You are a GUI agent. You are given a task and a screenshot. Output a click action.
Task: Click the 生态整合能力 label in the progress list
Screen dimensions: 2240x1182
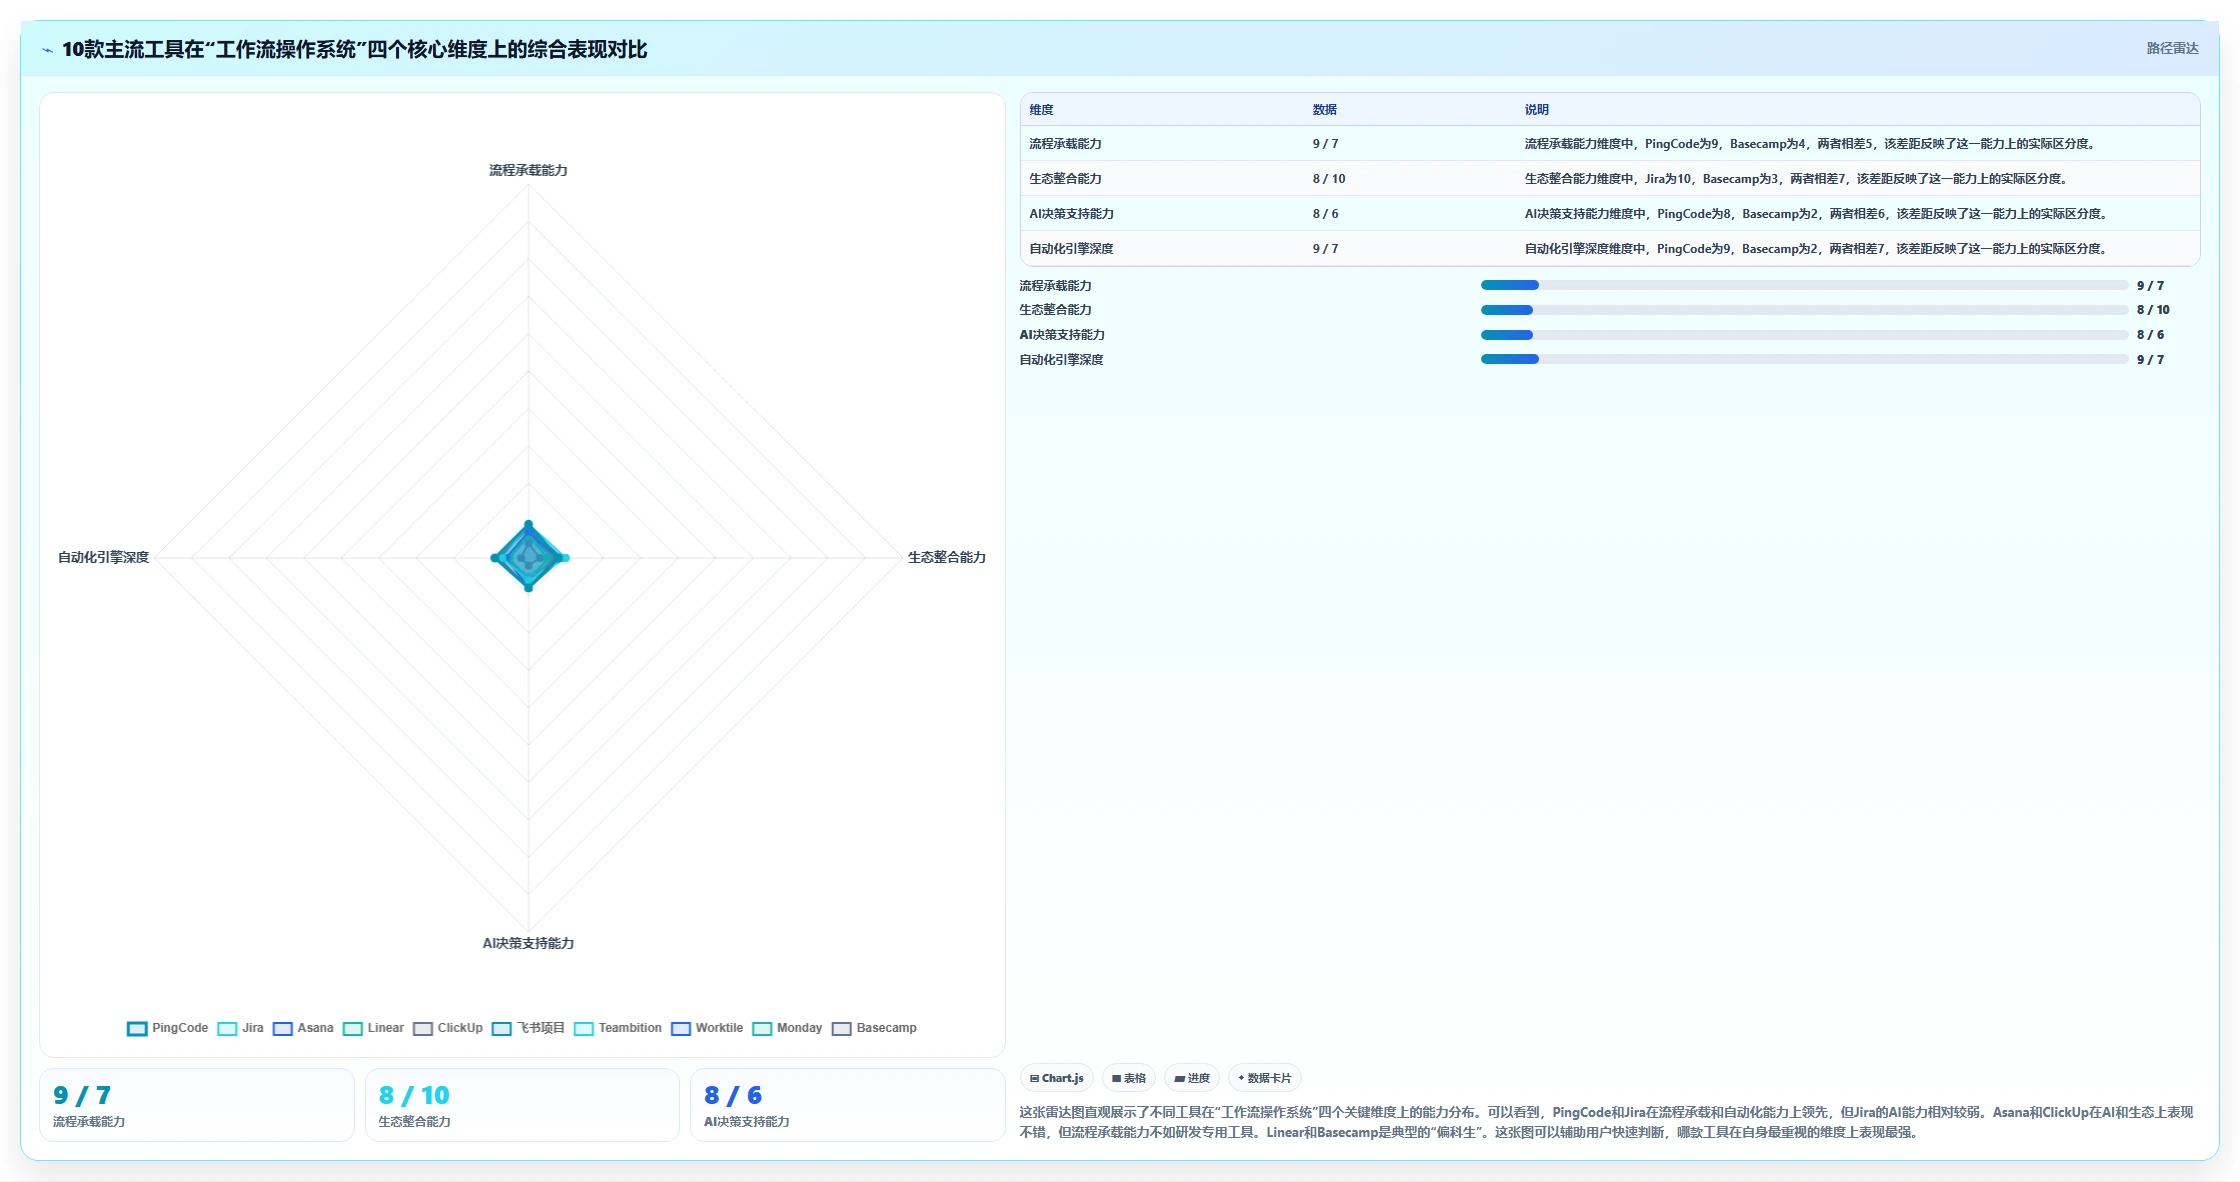pyautogui.click(x=1055, y=310)
